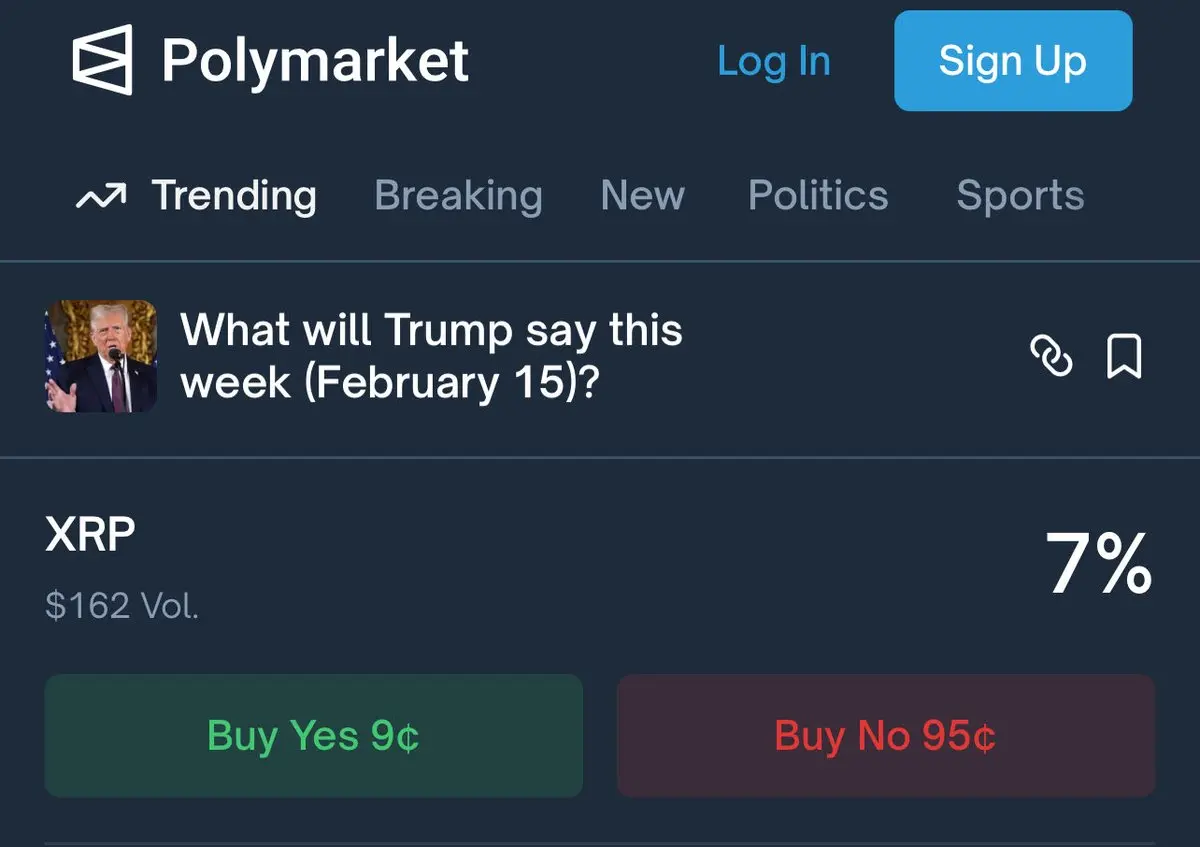Select the Trending tab label
The image size is (1200, 847).
[x=234, y=196]
